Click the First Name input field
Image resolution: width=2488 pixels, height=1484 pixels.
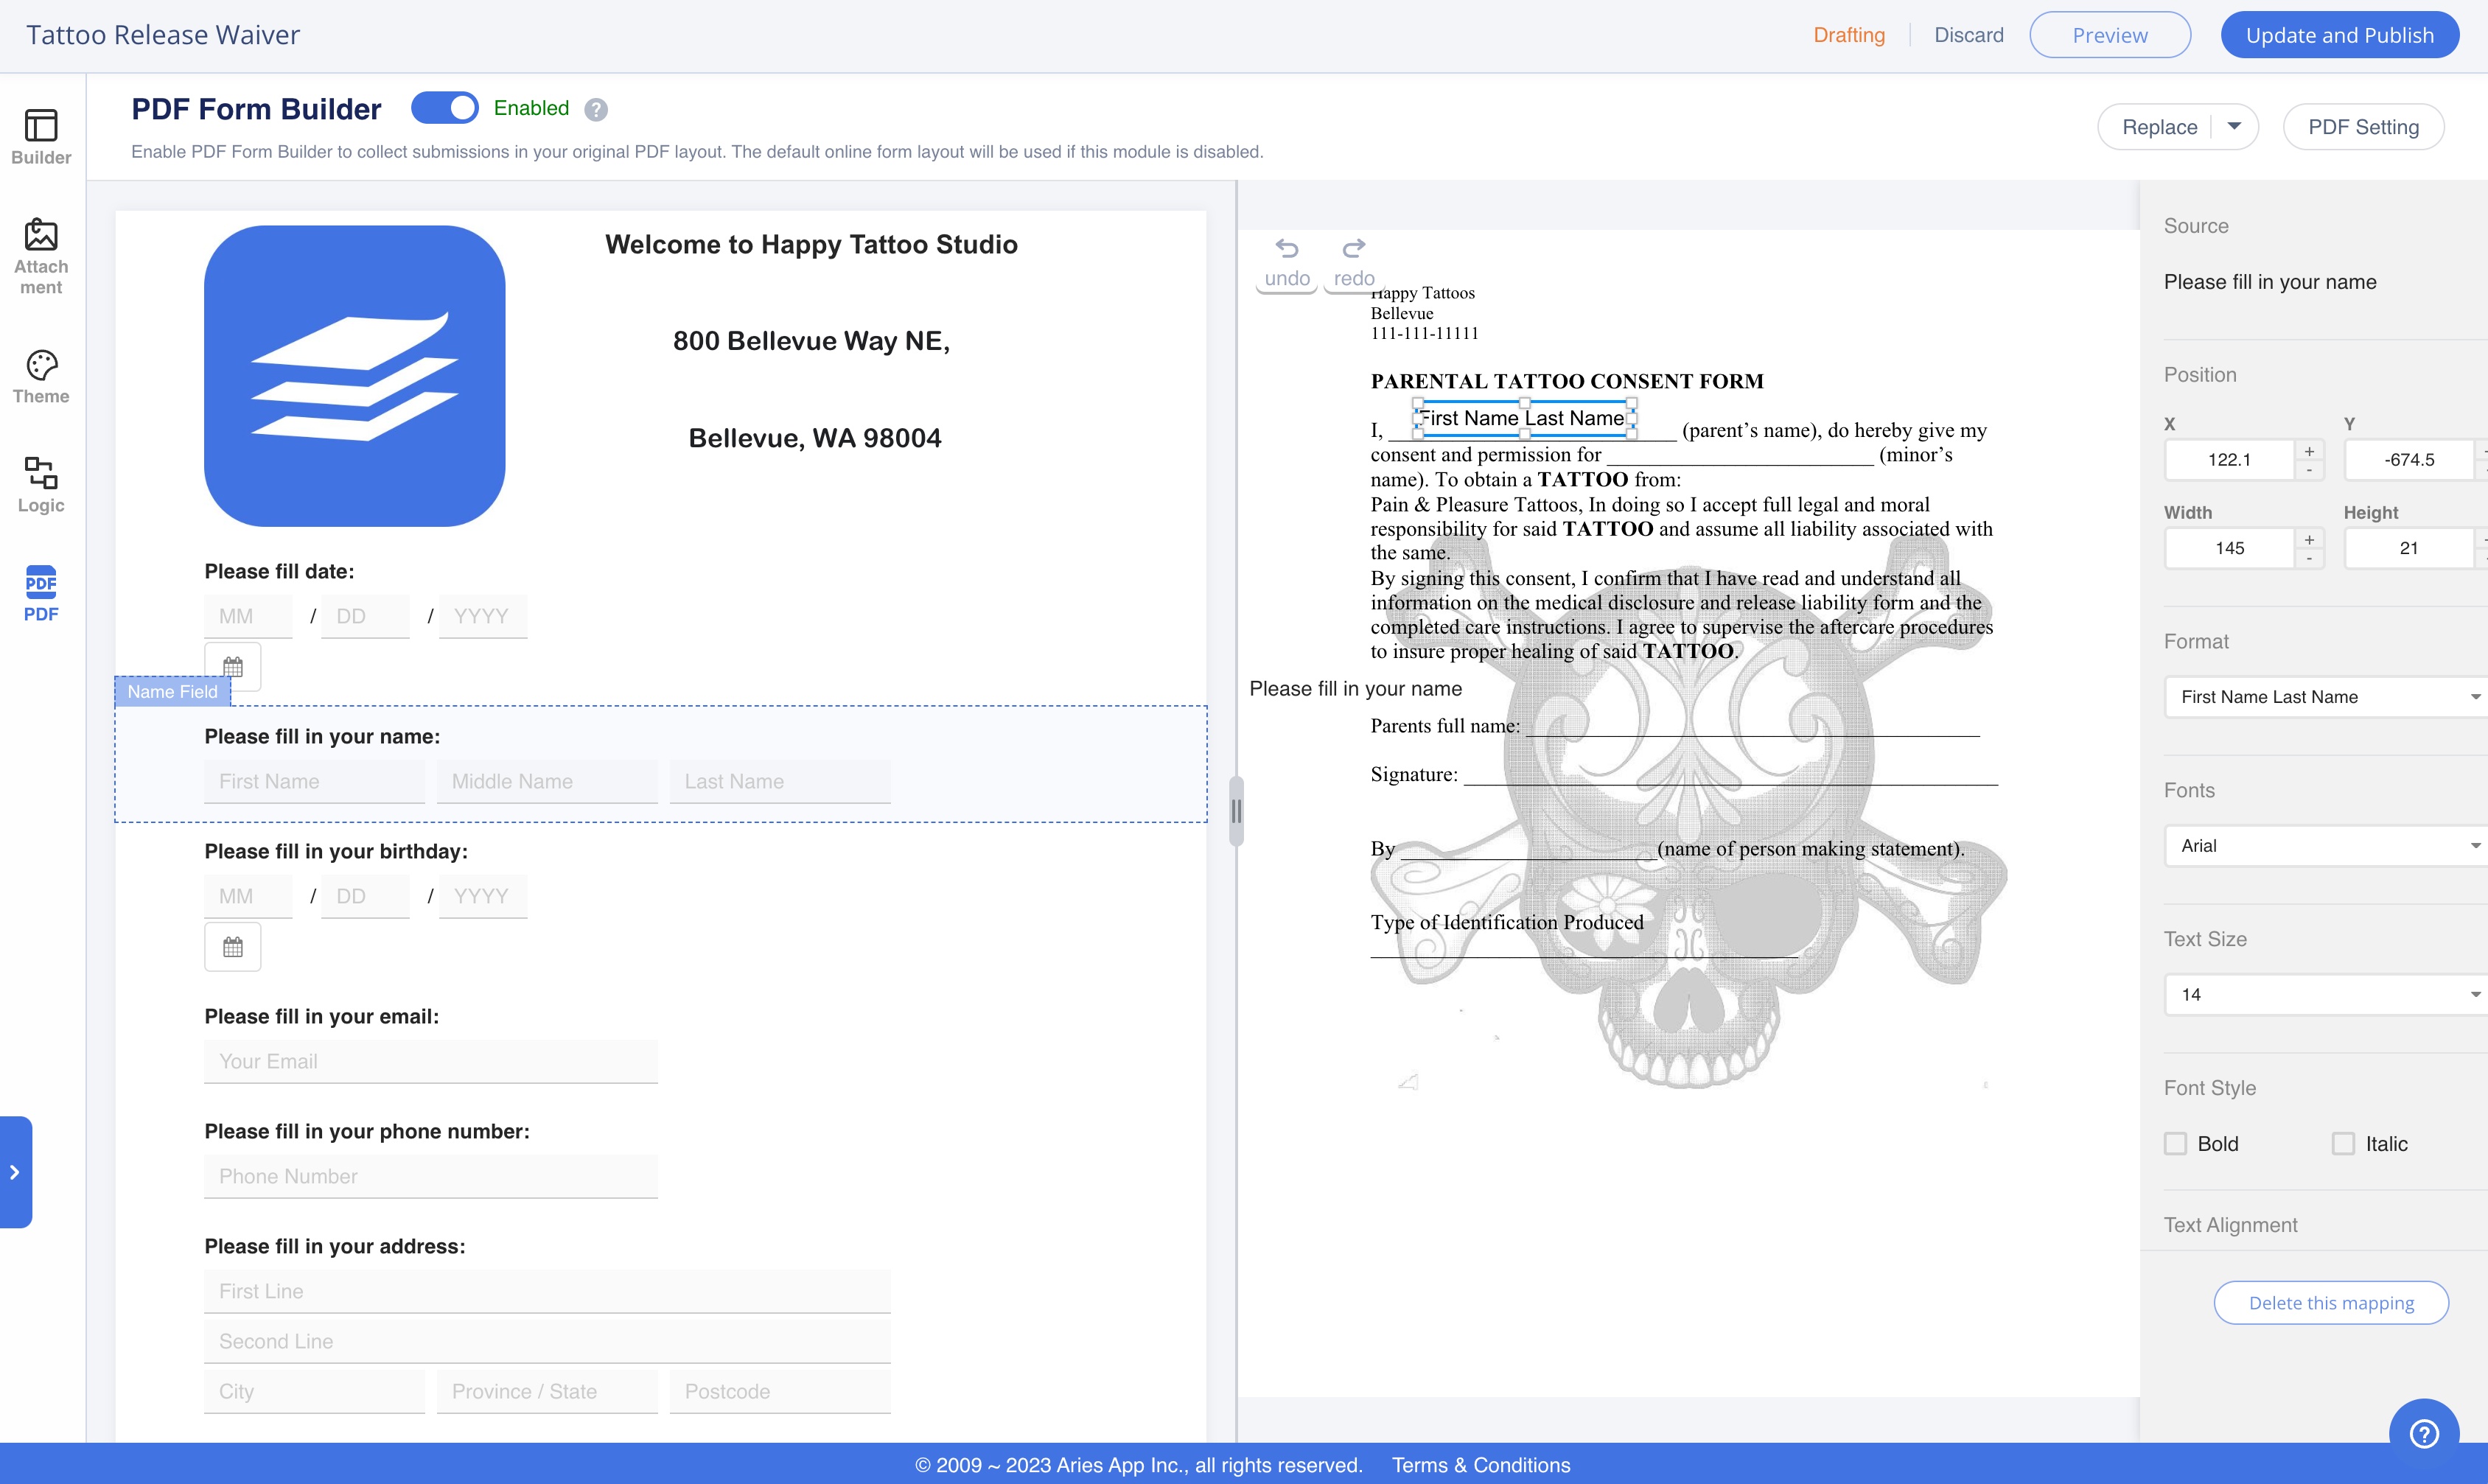point(315,782)
